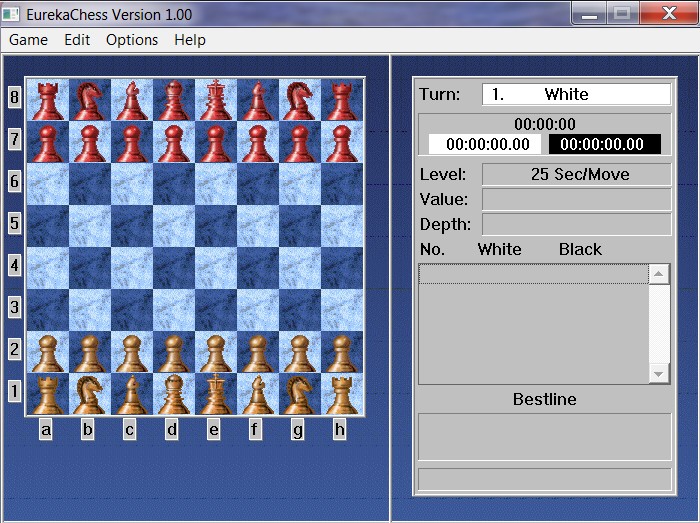
Task: Click the Turn field showing White
Action: pyautogui.click(x=576, y=94)
